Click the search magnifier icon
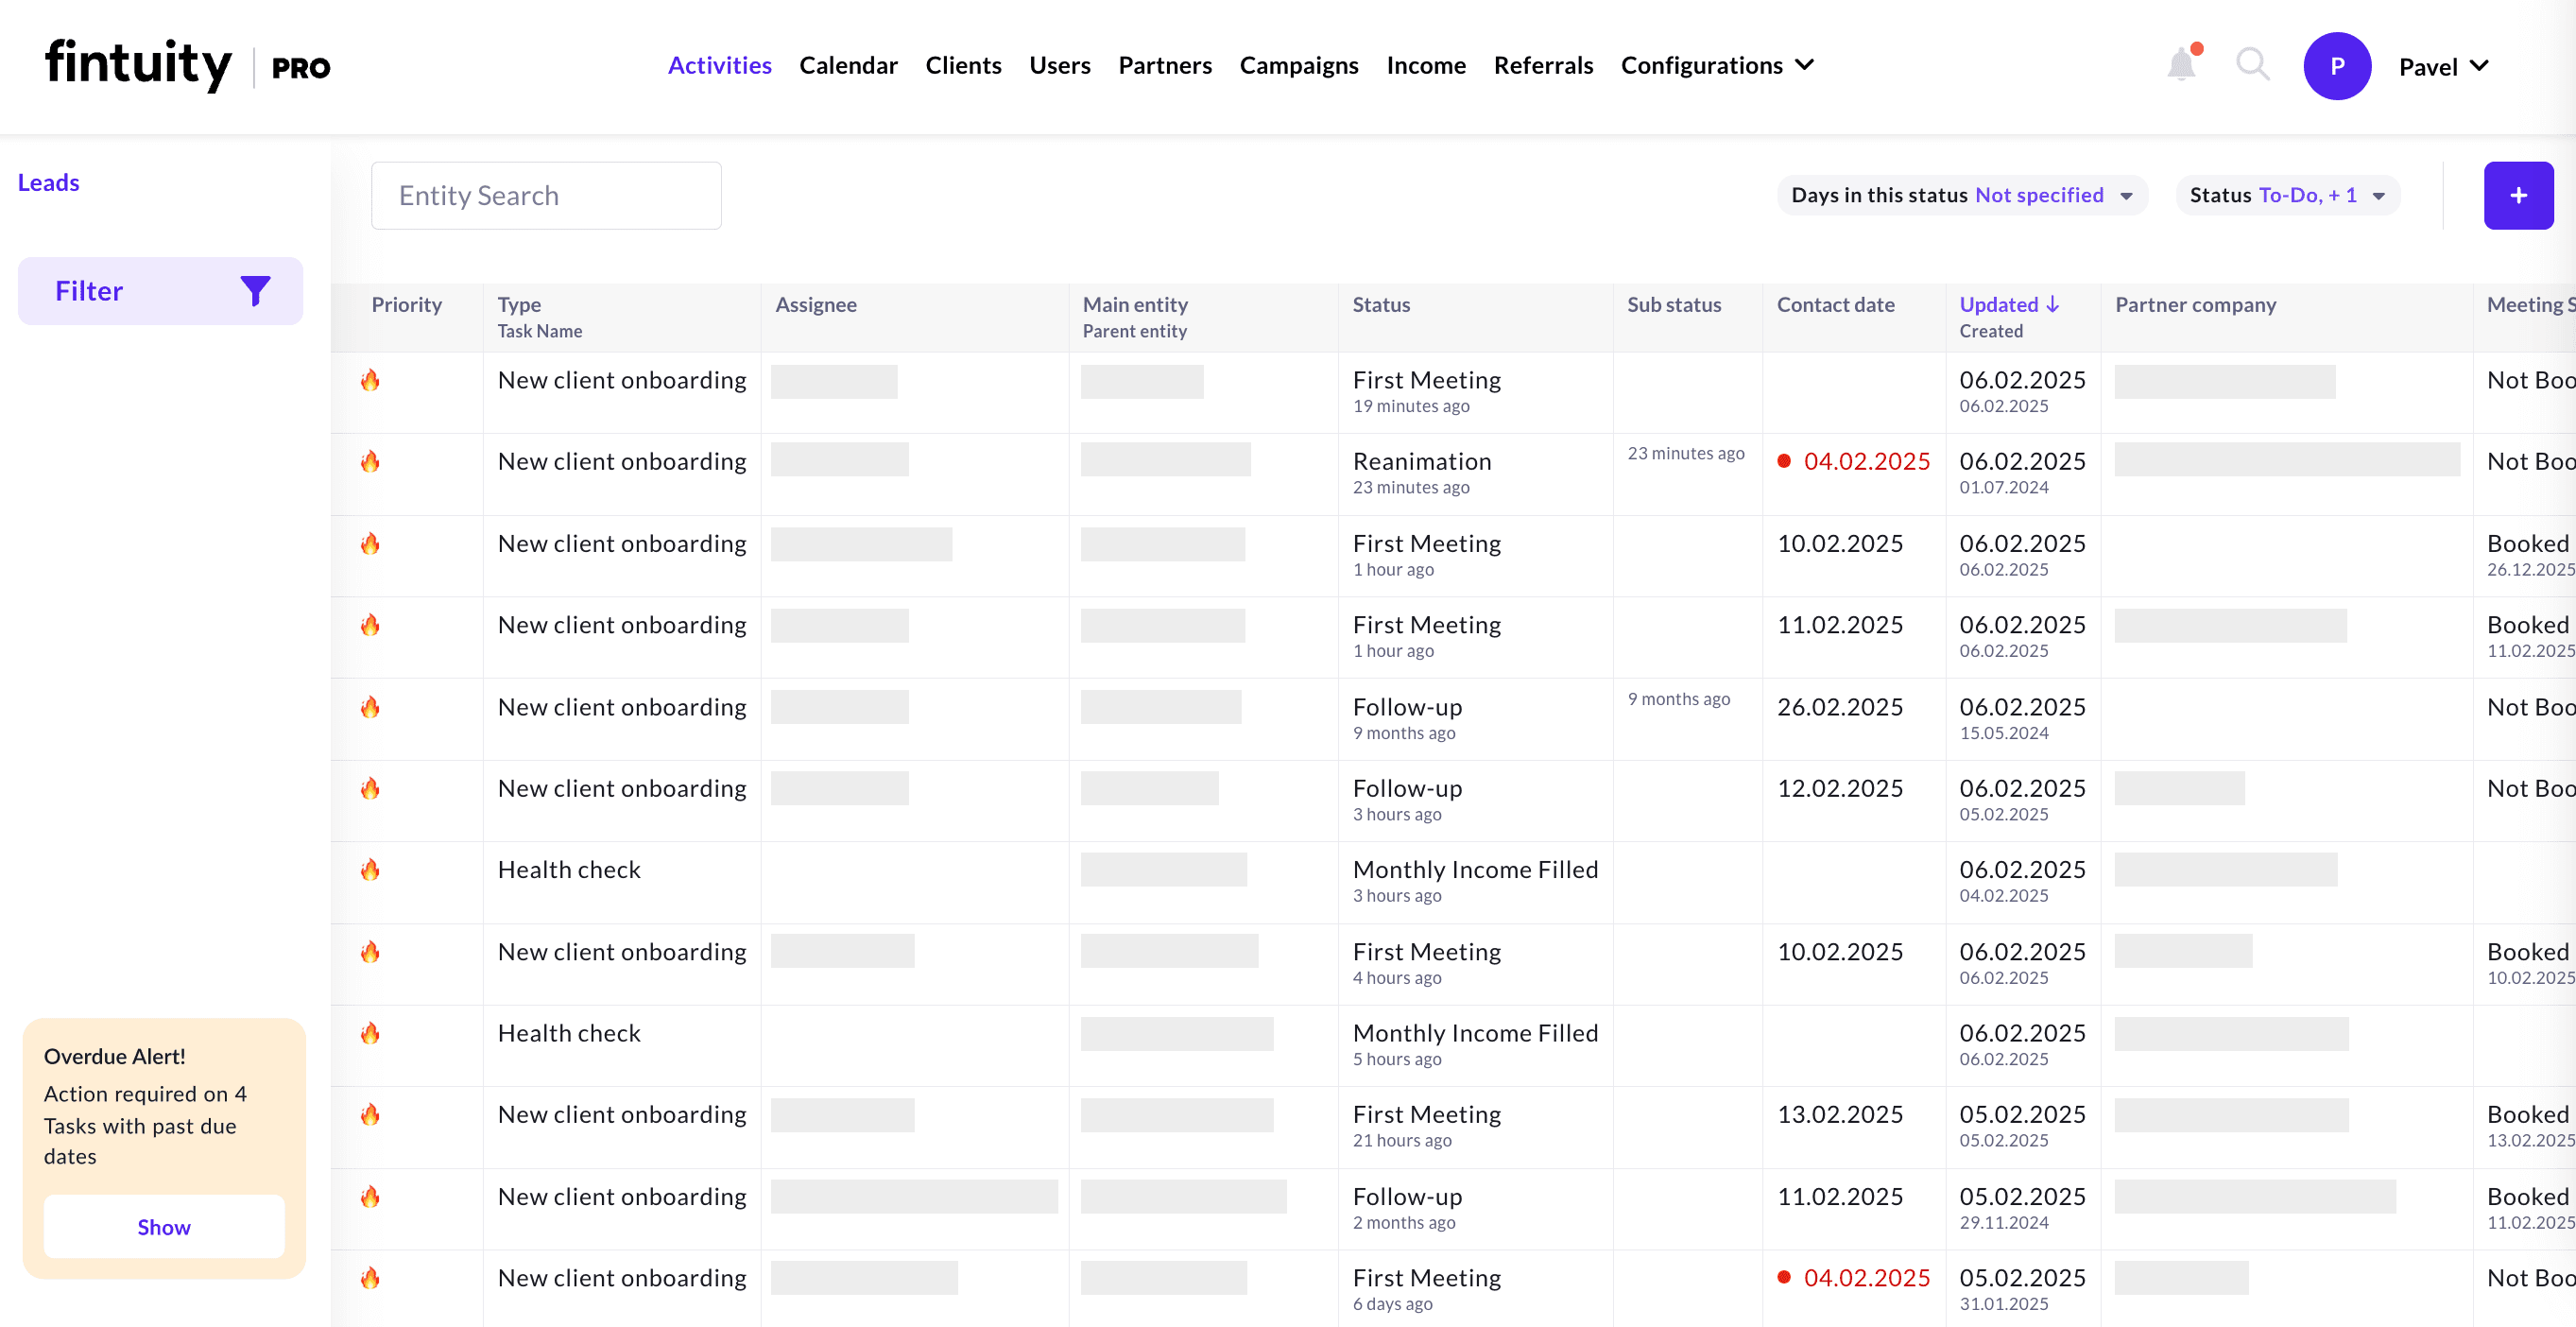This screenshot has height=1327, width=2576. pyautogui.click(x=2252, y=65)
